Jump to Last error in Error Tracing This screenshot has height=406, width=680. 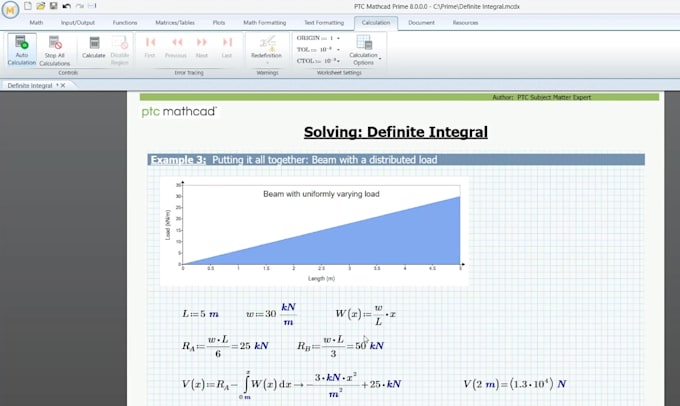point(227,47)
